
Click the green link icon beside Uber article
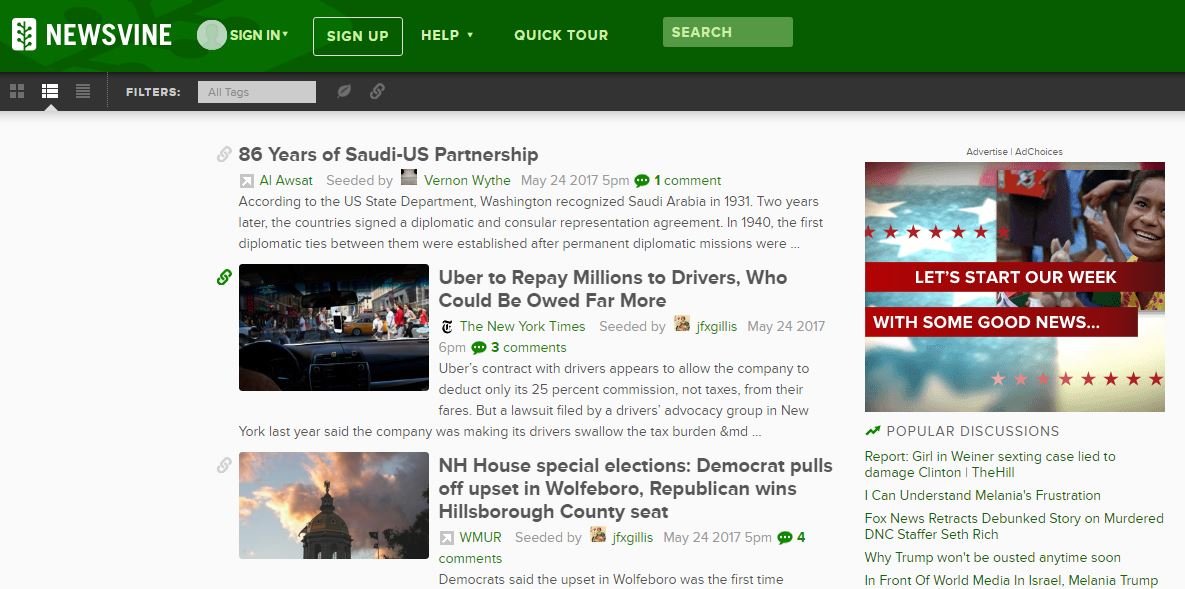(224, 277)
